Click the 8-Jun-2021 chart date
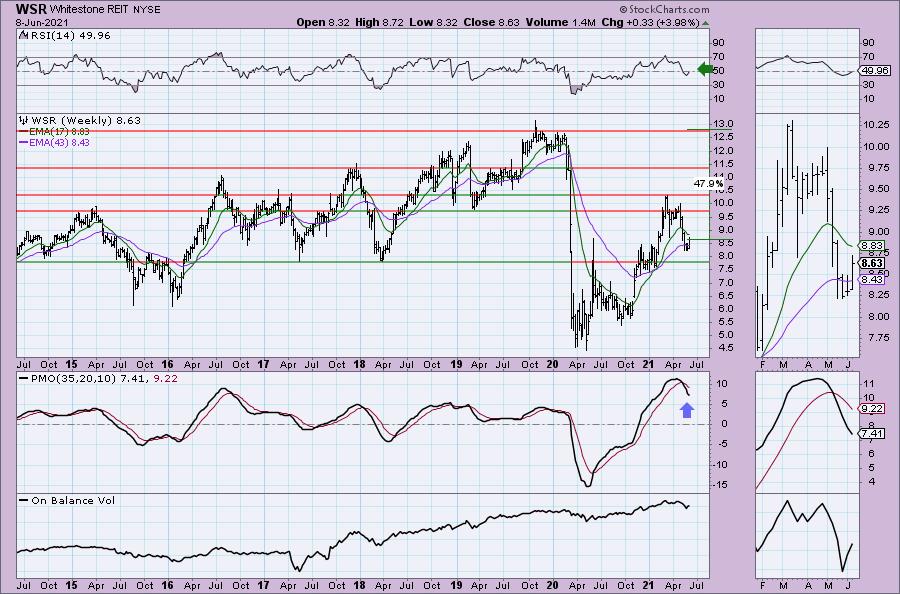Viewport: 900px width, 594px height. 42,22
